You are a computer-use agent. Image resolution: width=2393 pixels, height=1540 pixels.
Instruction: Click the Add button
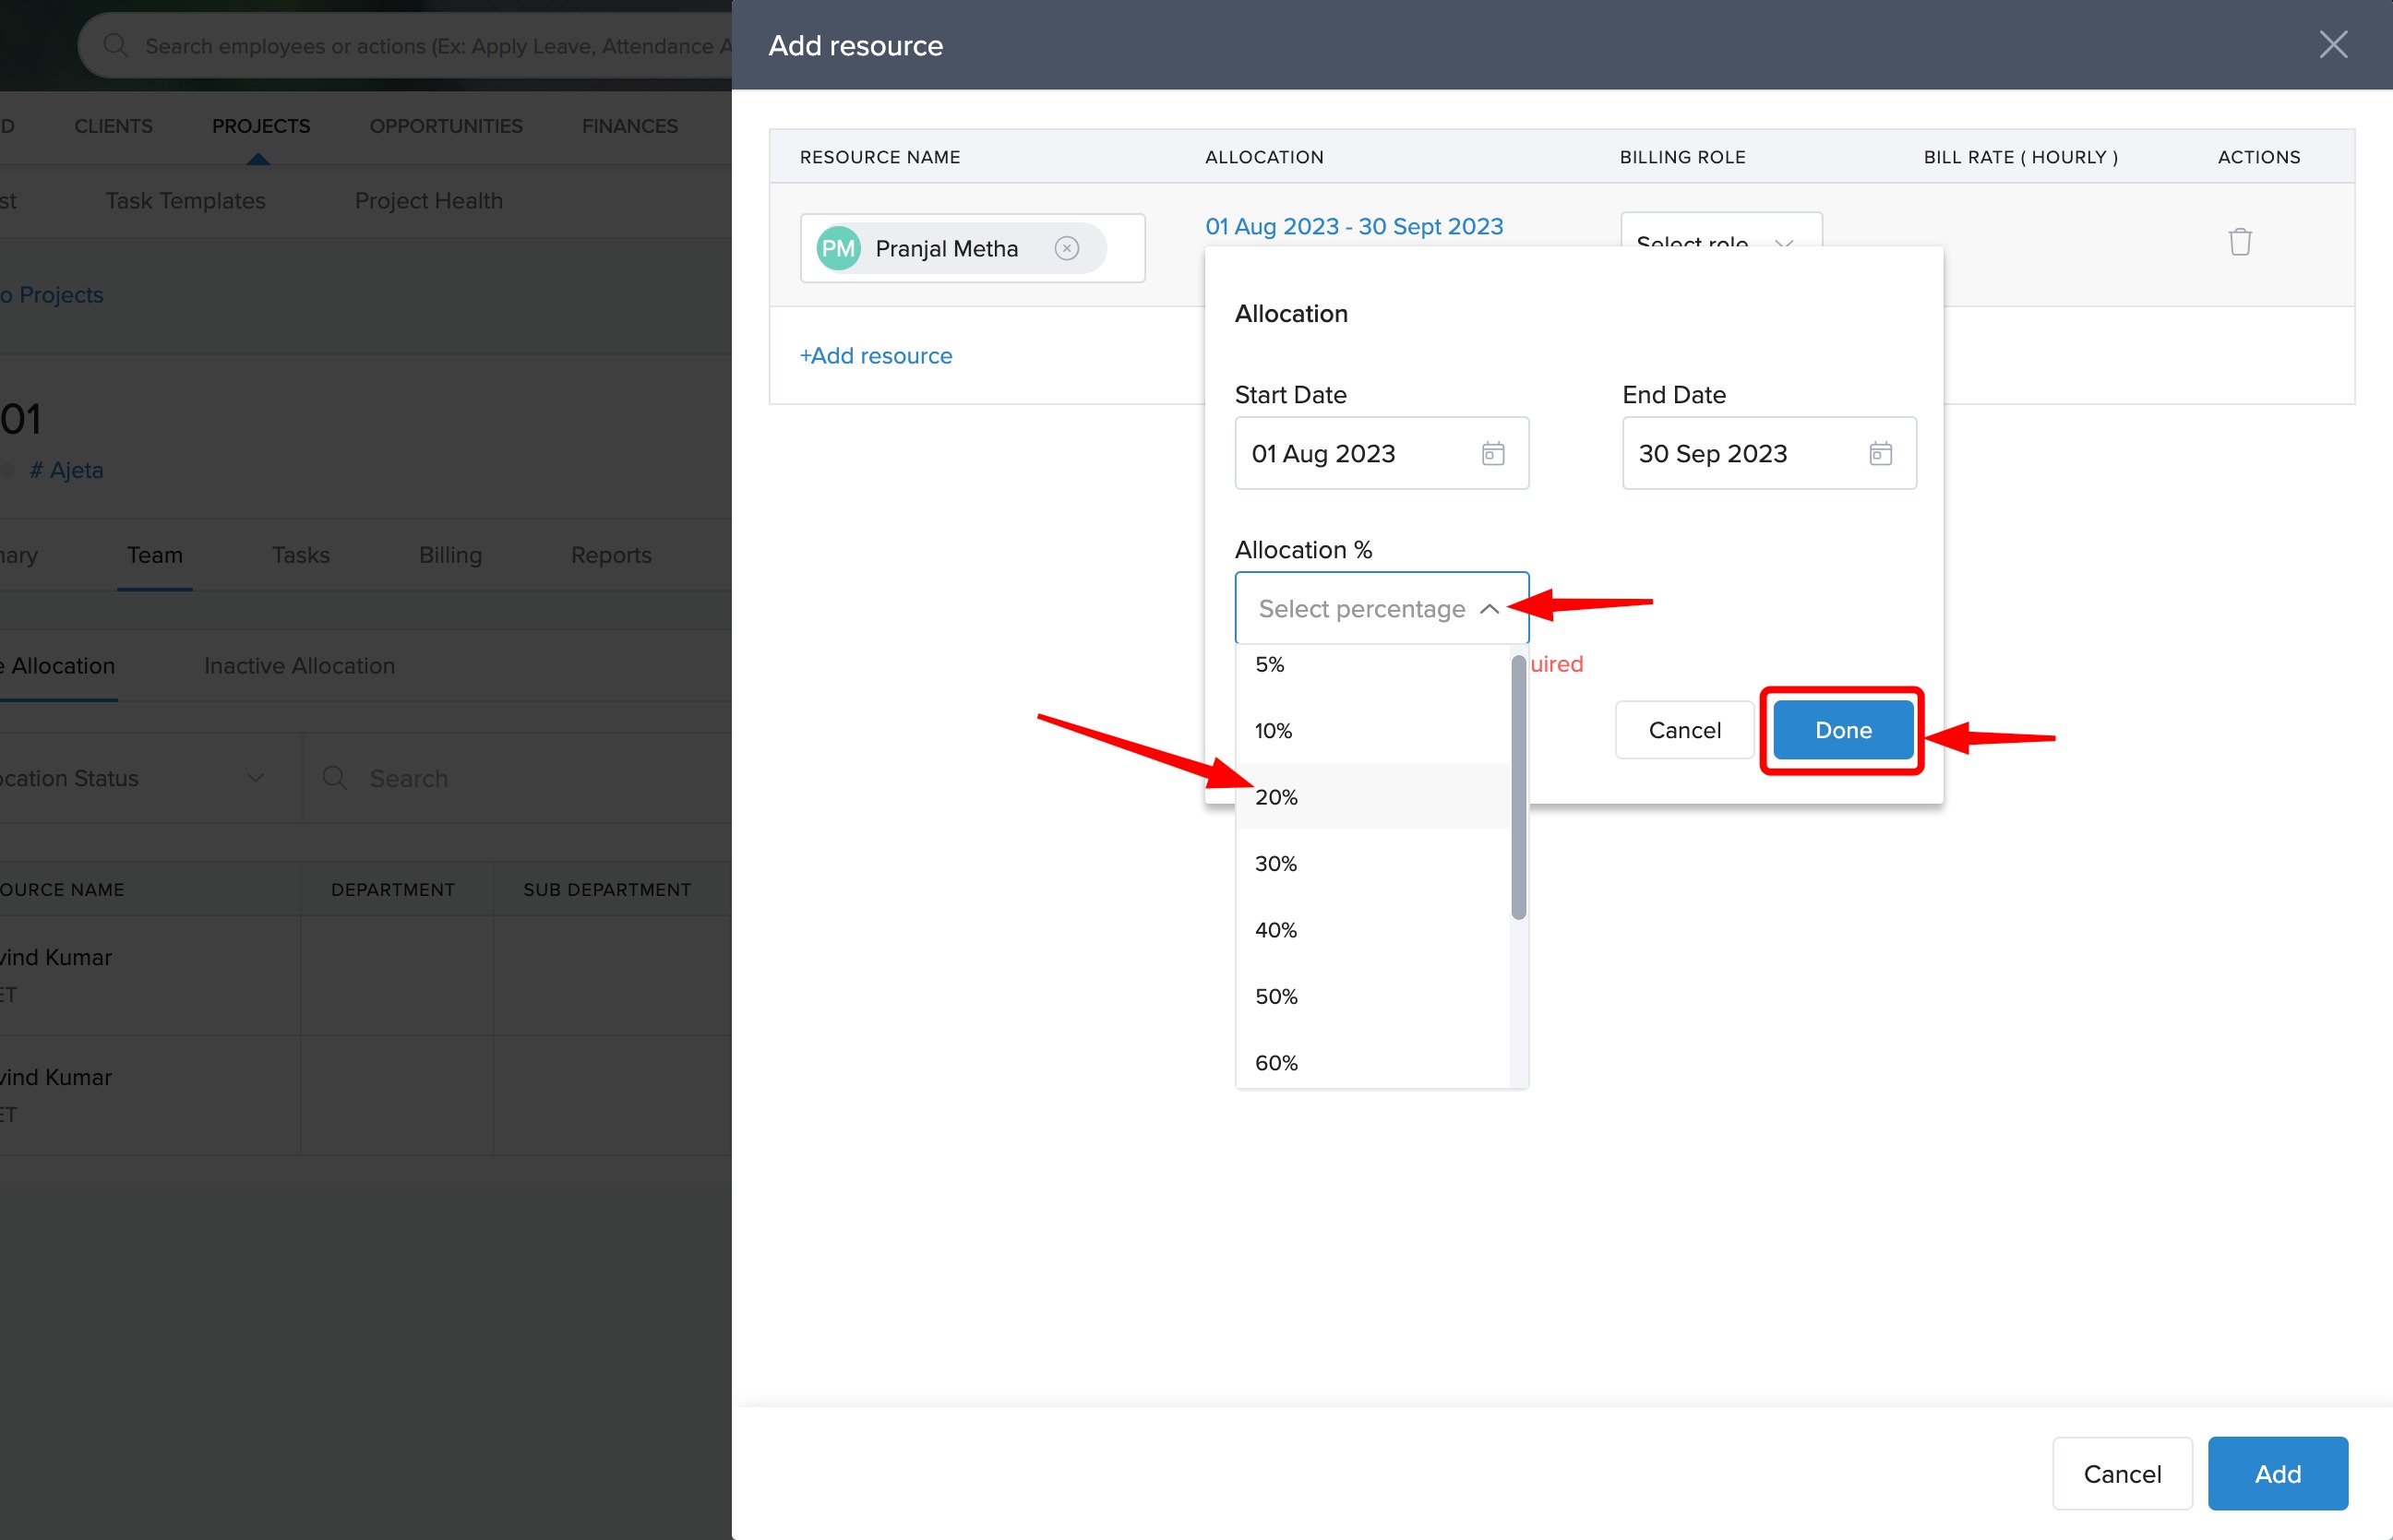(2277, 1473)
